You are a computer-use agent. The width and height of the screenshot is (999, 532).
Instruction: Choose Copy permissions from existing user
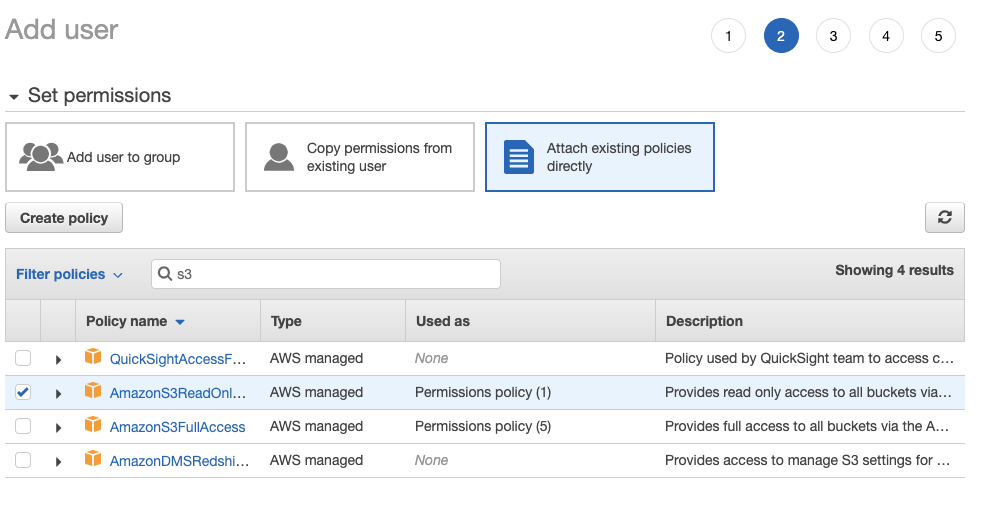pos(360,157)
